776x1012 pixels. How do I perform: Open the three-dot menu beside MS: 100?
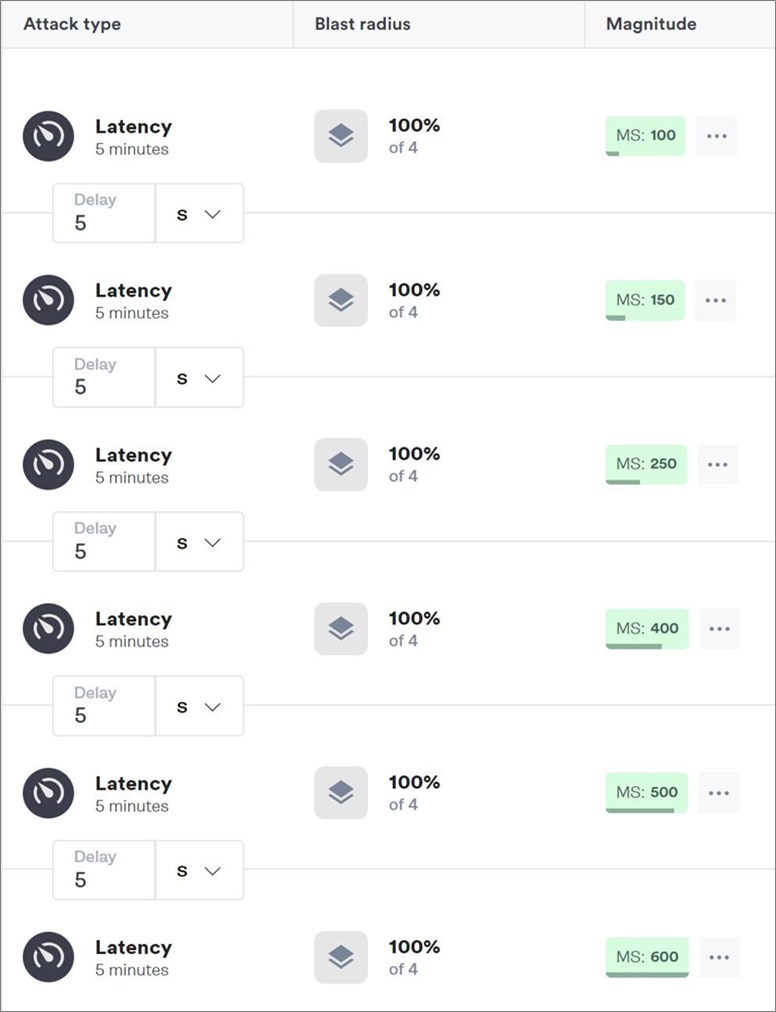pyautogui.click(x=717, y=136)
